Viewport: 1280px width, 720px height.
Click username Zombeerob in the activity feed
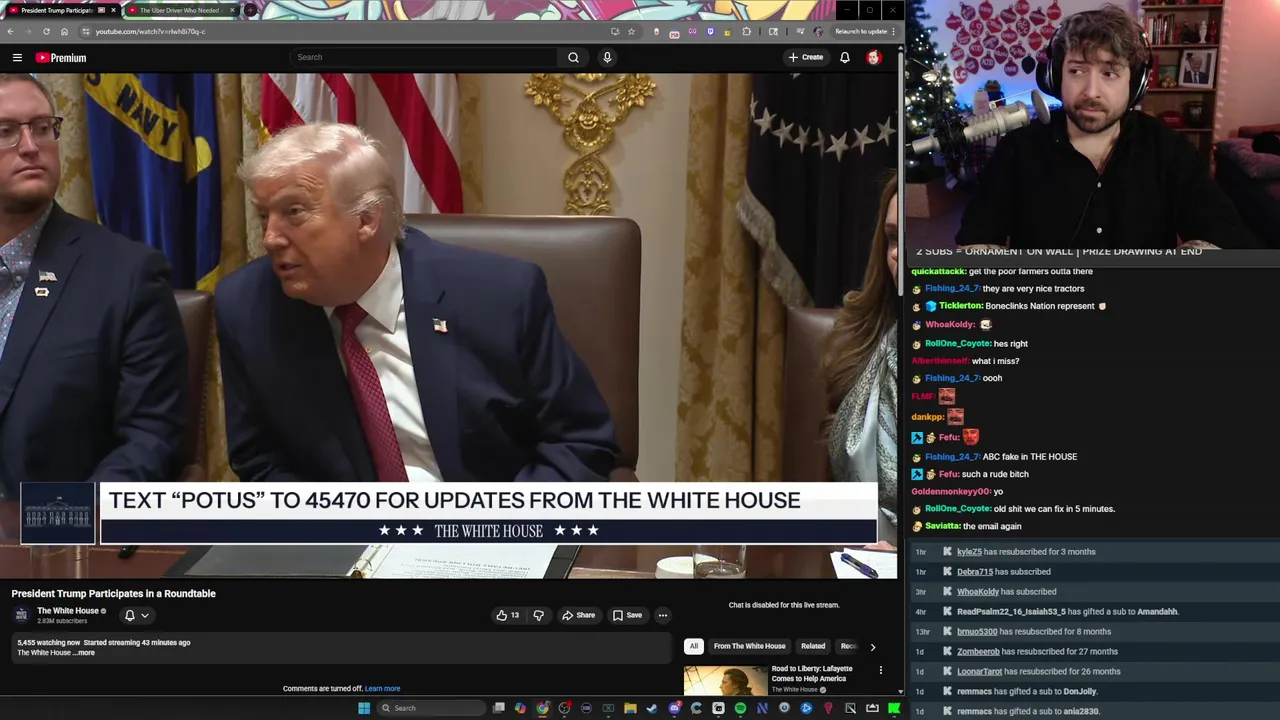(979, 652)
